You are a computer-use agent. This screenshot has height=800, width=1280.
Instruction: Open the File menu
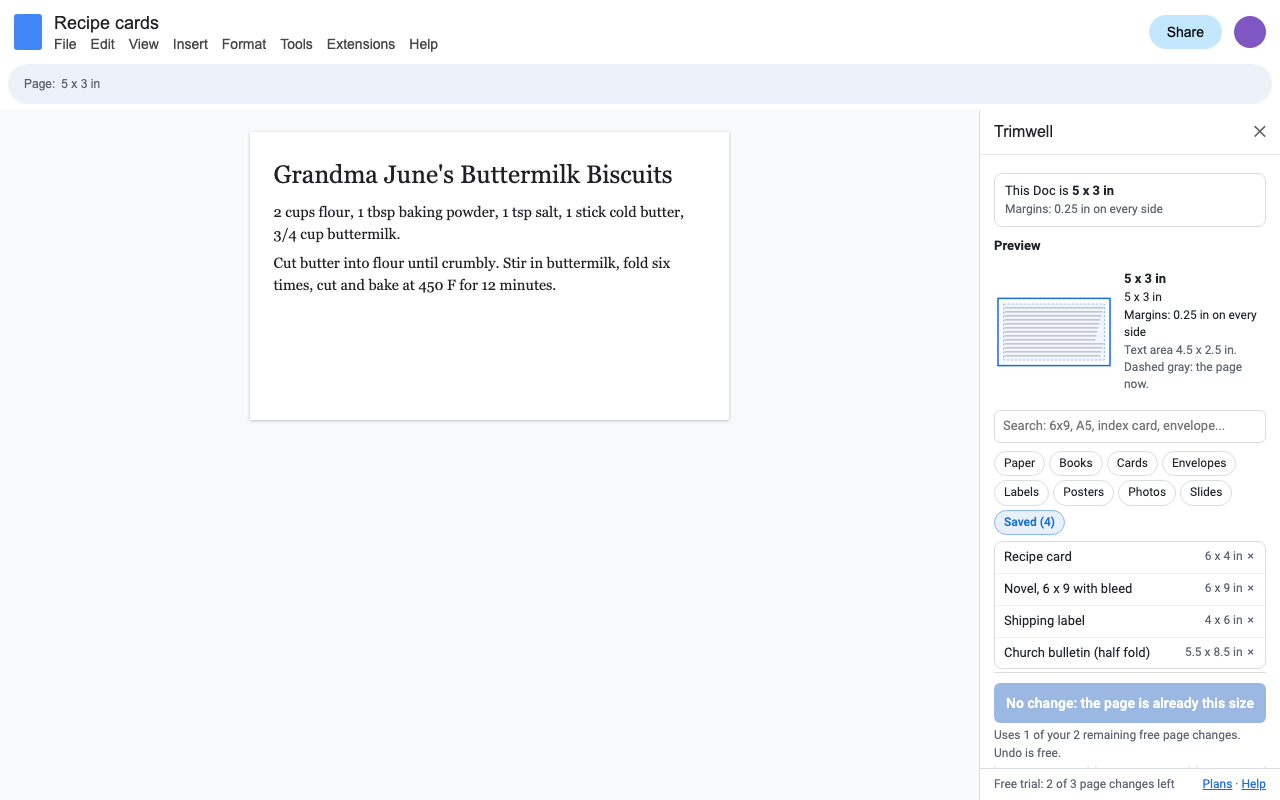[65, 44]
